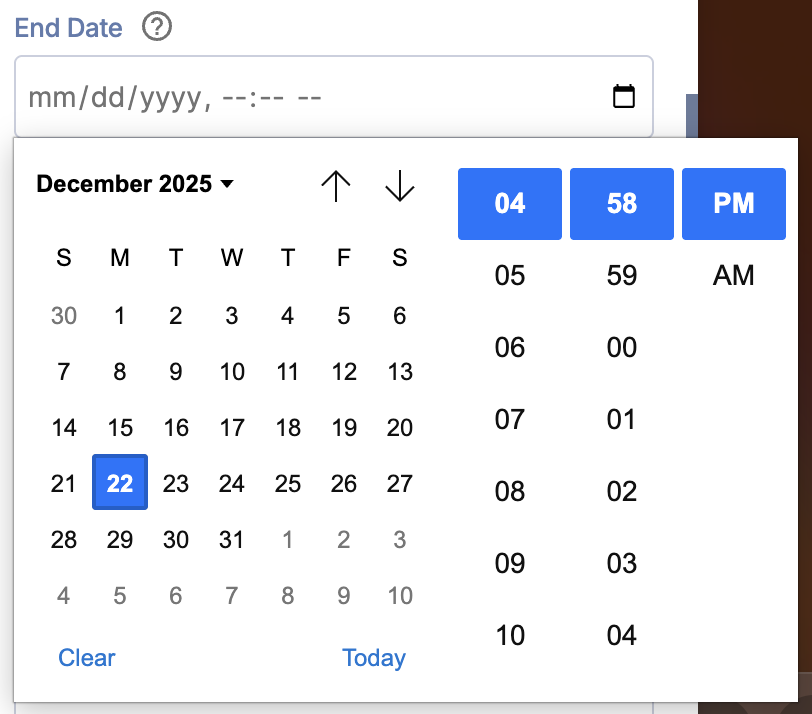The image size is (812, 714).
Task: Select December 31 on the calendar
Action: (231, 539)
